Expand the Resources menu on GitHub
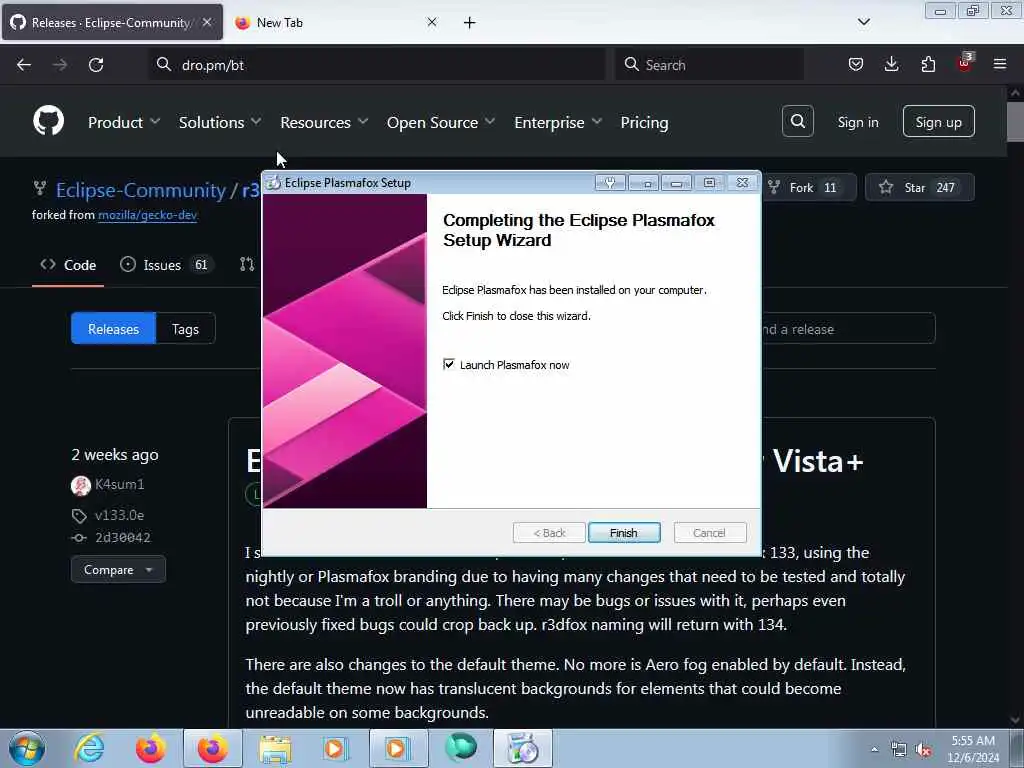 (325, 122)
